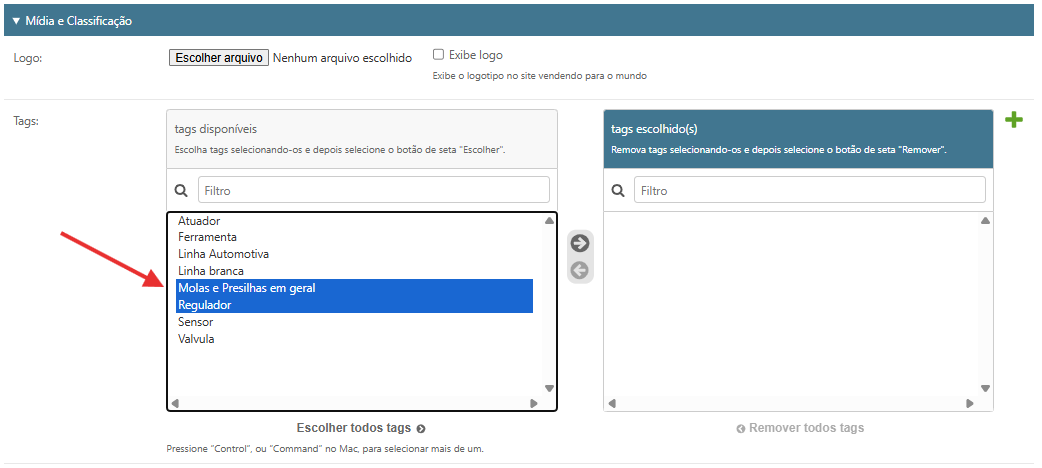Collapse the Mídia e Classificação section
This screenshot has height=468, width=1042.
click(x=16, y=20)
